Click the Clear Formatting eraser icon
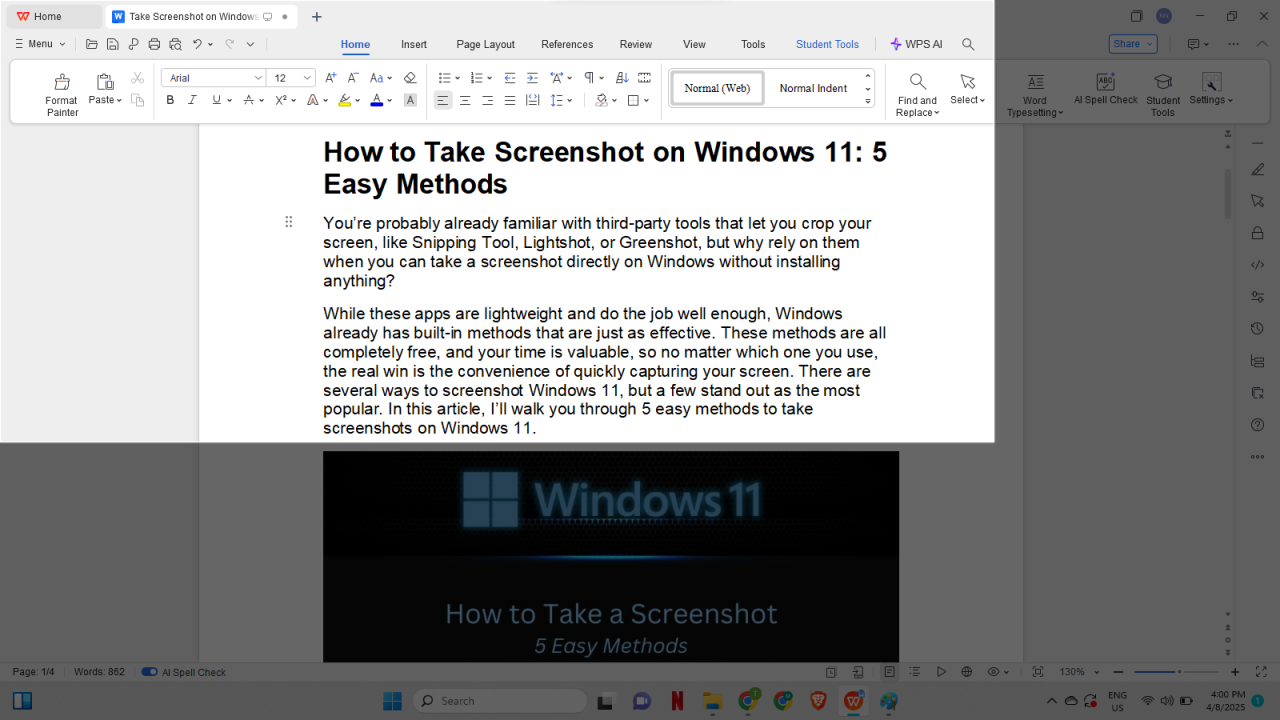Screen dimensions: 1280x720 pos(409,78)
